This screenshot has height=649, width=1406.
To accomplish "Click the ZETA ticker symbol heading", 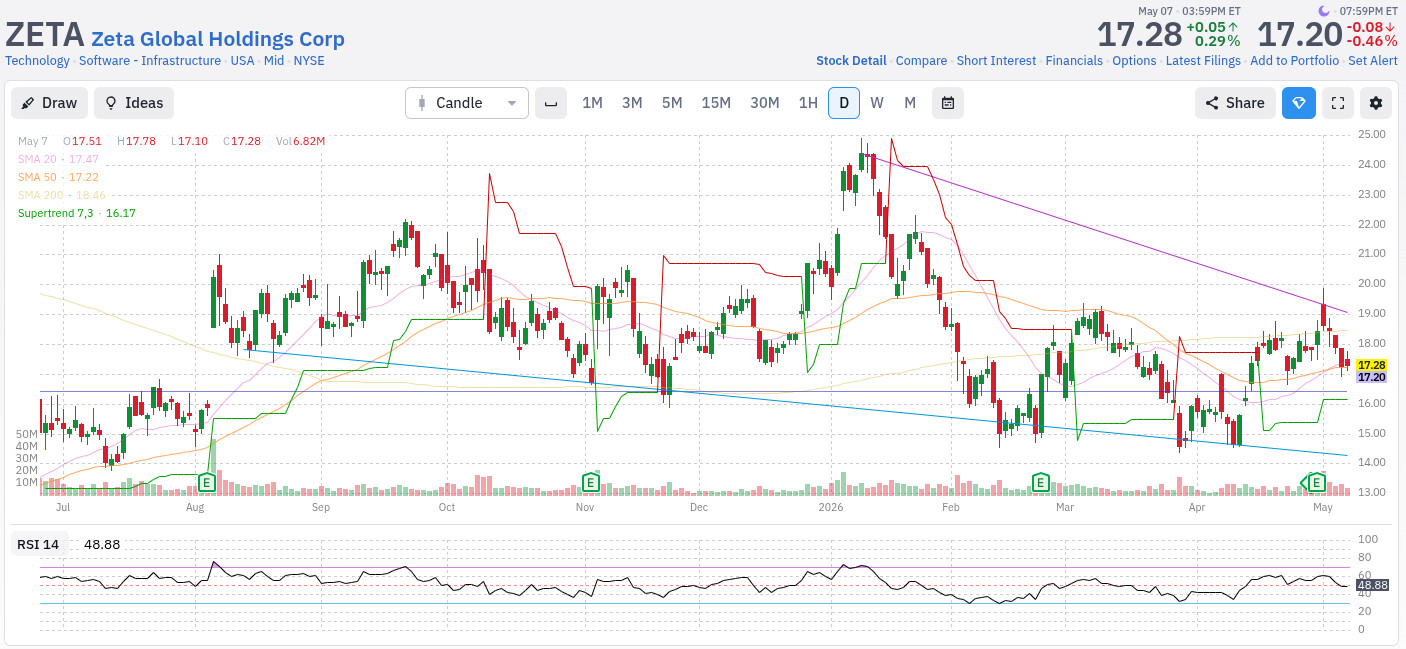I will 44,34.
